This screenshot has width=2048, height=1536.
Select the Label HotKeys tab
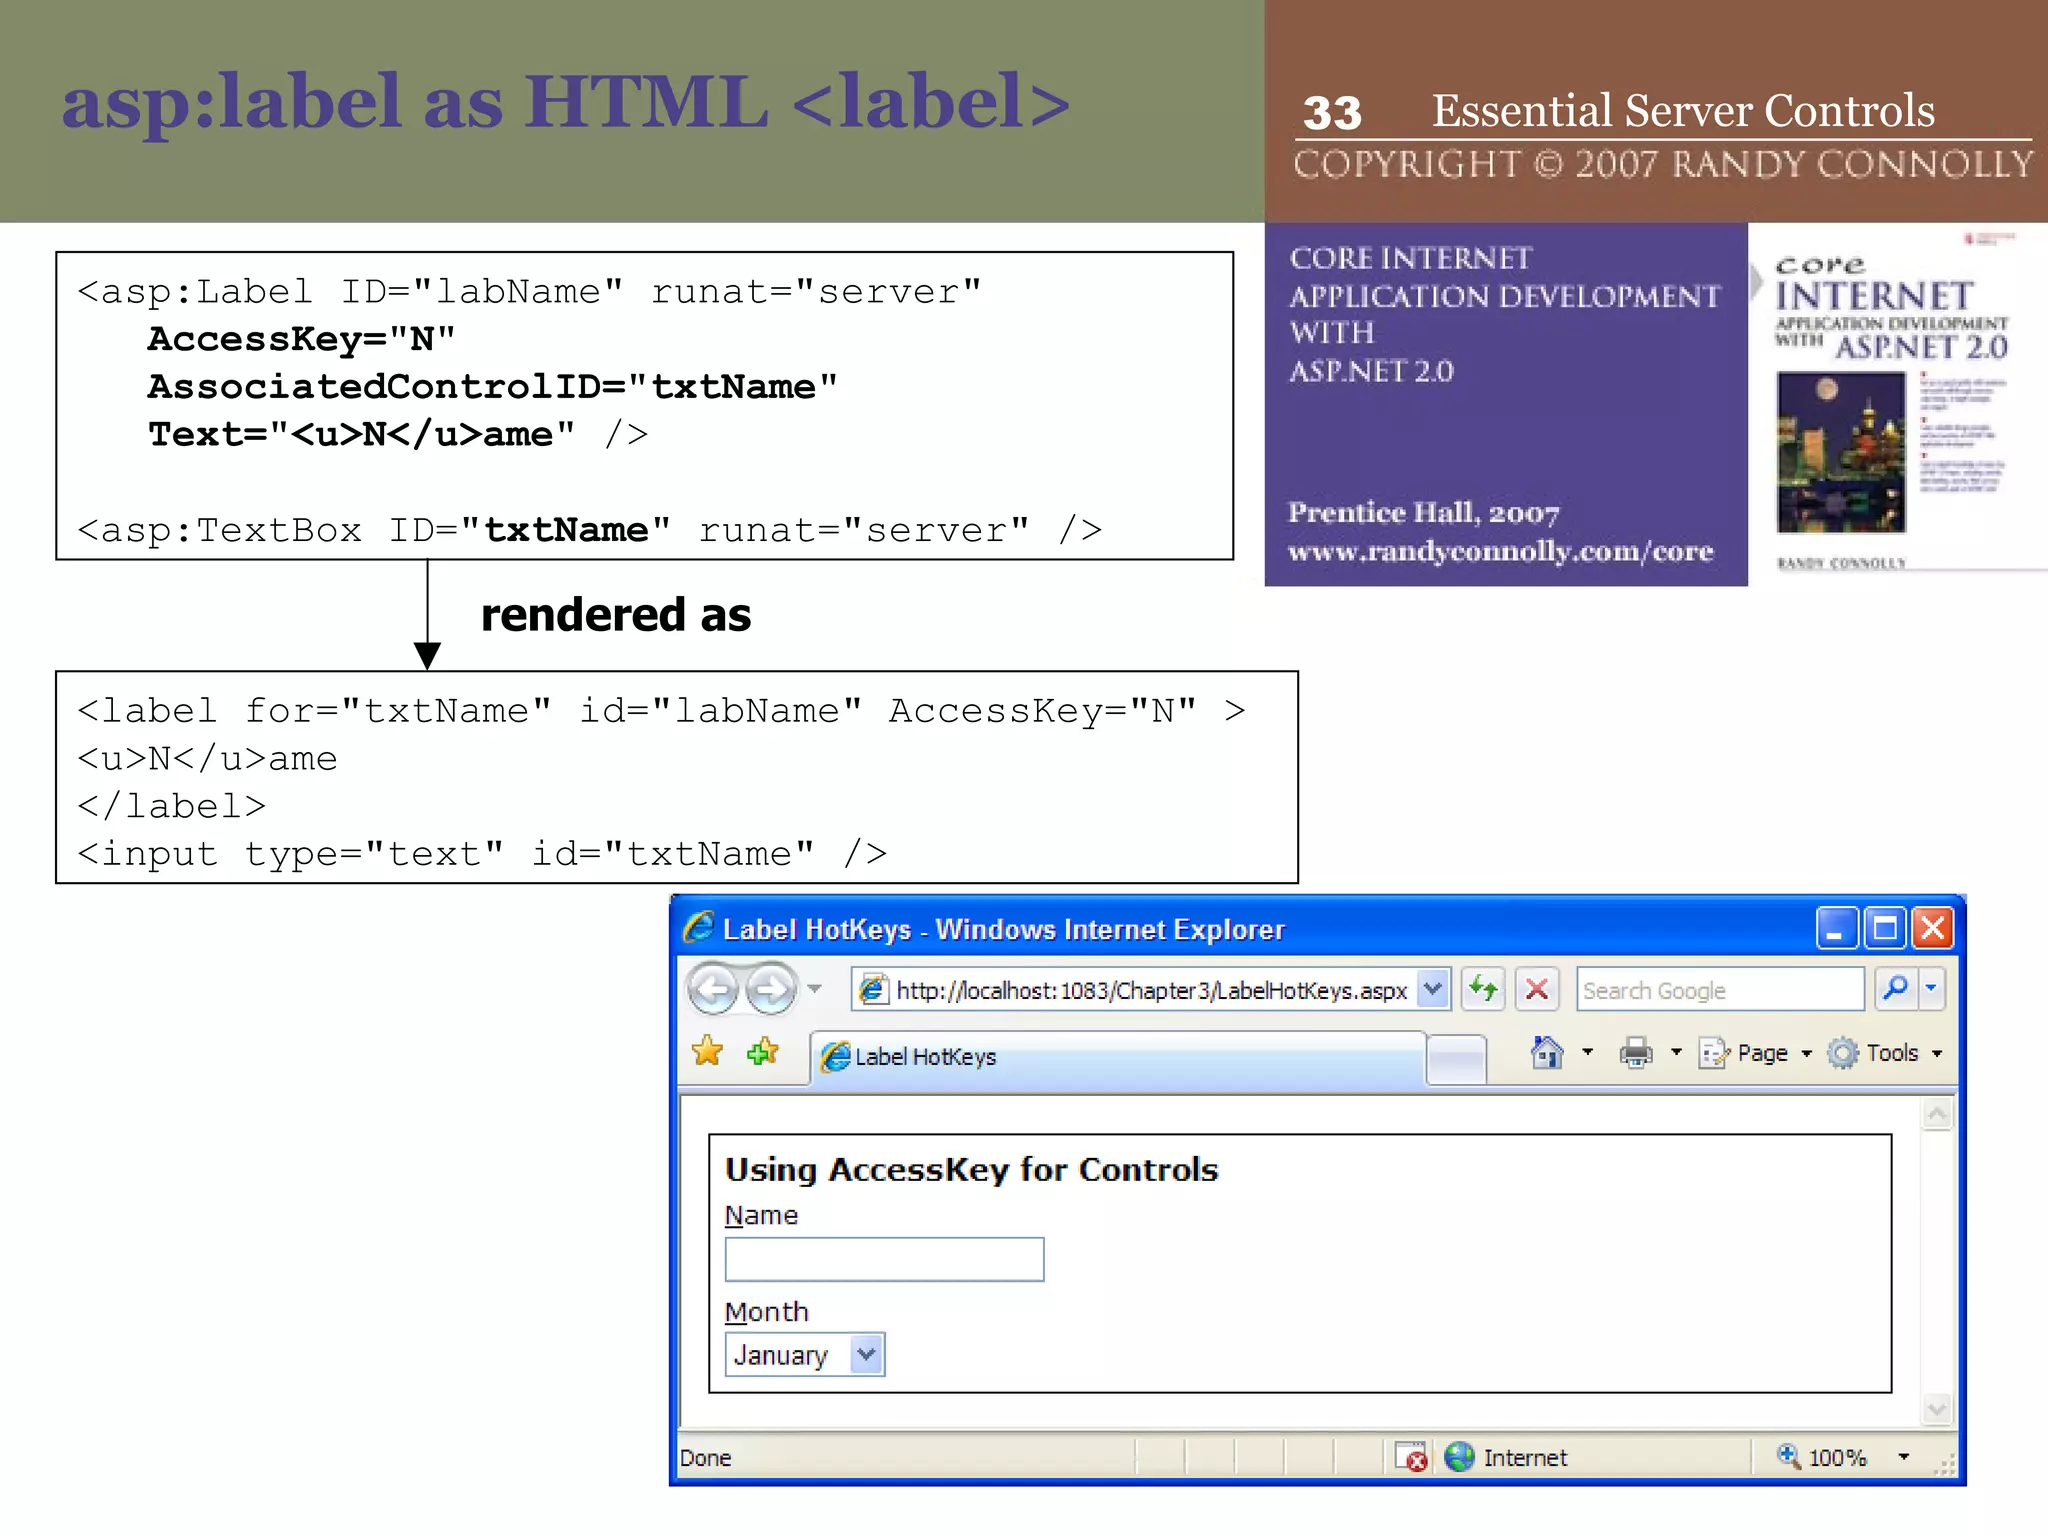(x=1118, y=1057)
